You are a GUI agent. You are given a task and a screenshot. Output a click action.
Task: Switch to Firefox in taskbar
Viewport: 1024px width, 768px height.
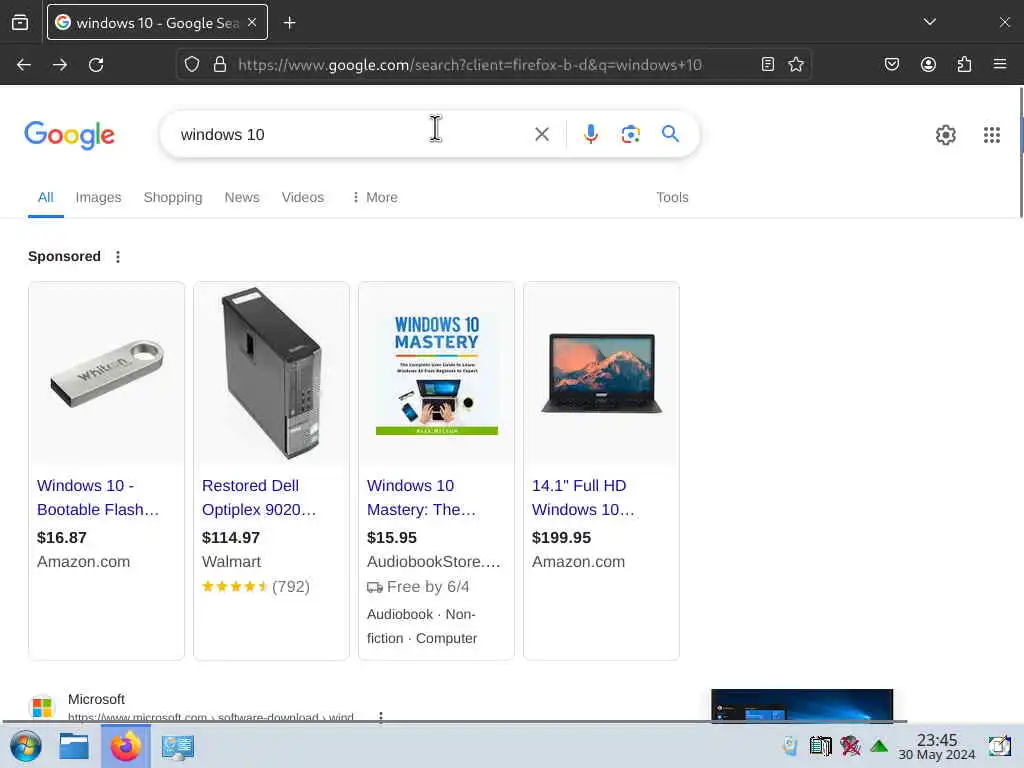125,746
